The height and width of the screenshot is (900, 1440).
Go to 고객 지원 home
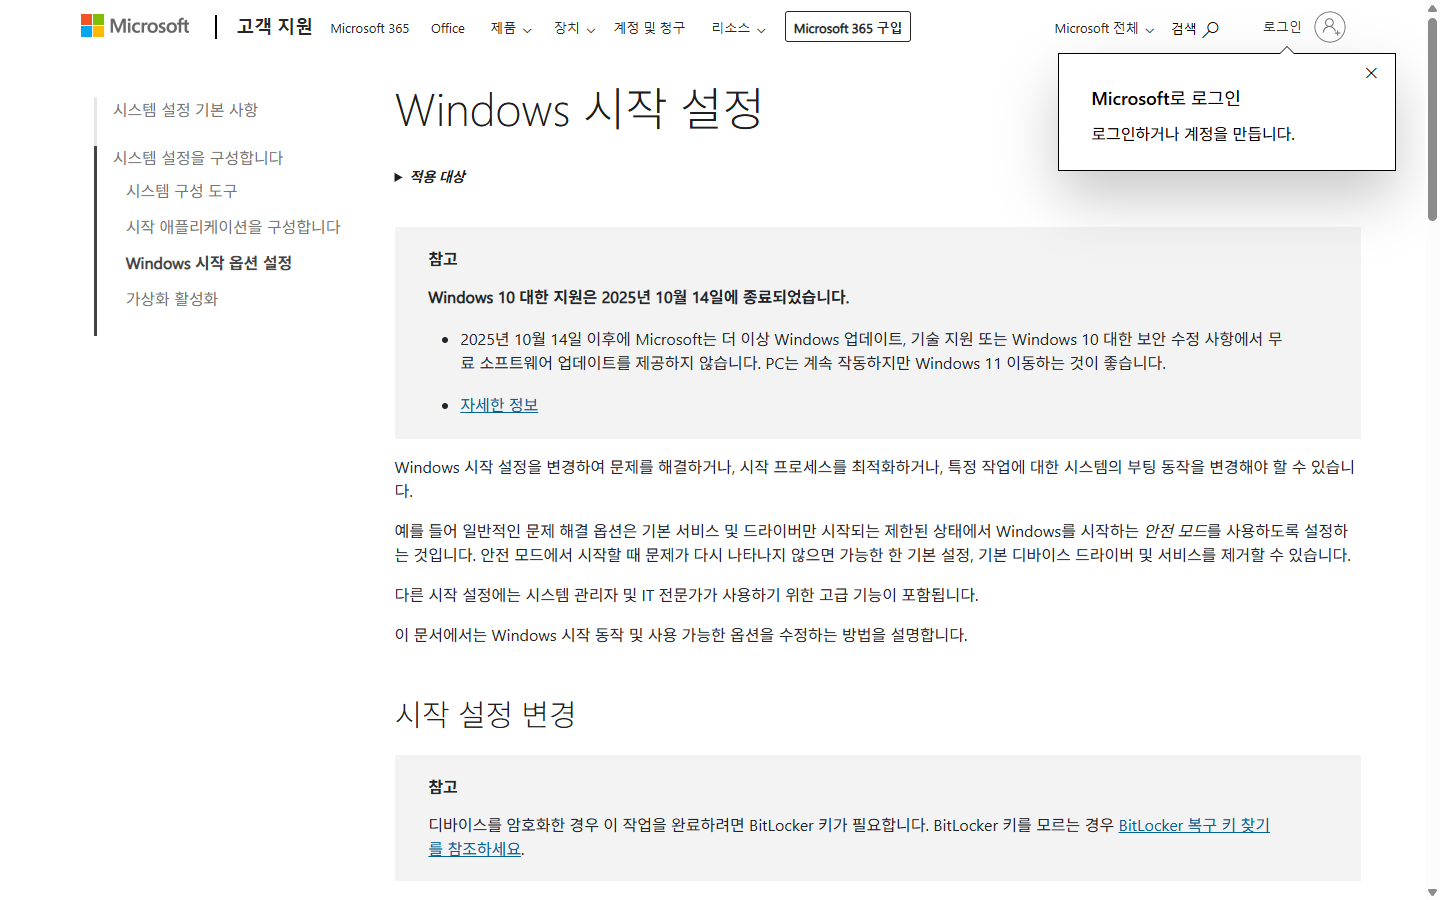click(x=275, y=26)
